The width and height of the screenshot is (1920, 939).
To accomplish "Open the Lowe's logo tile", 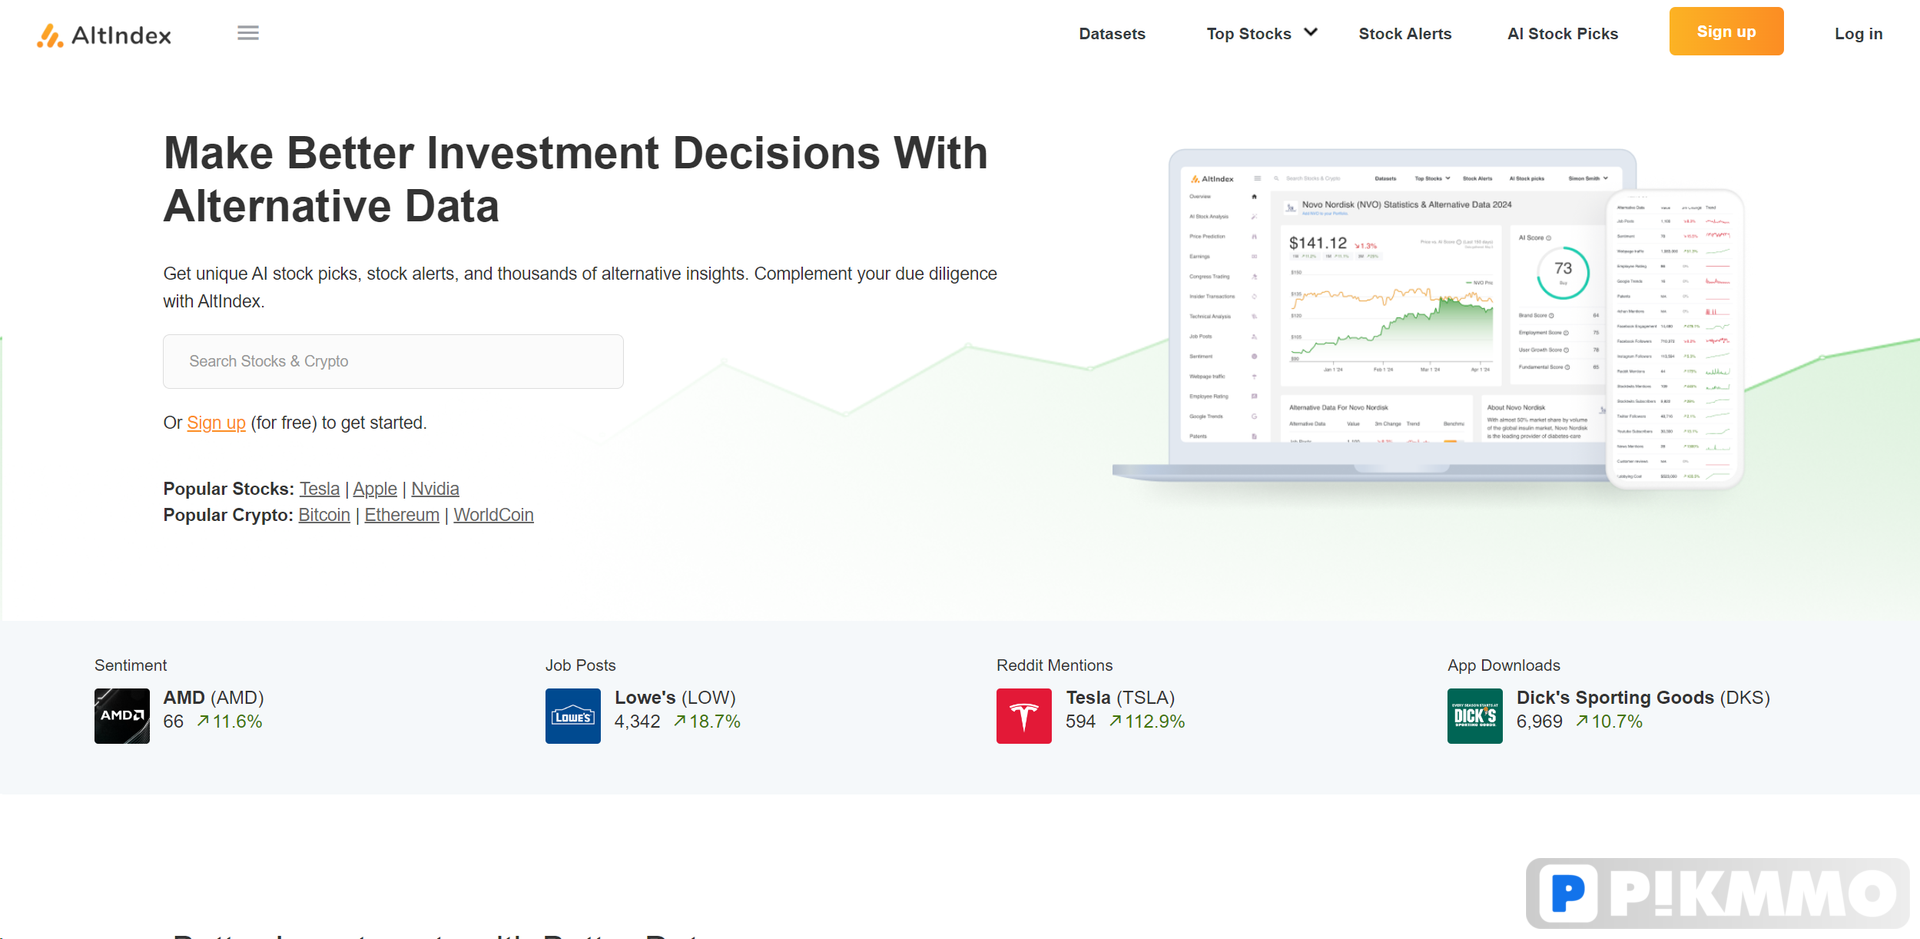I will click(x=573, y=716).
